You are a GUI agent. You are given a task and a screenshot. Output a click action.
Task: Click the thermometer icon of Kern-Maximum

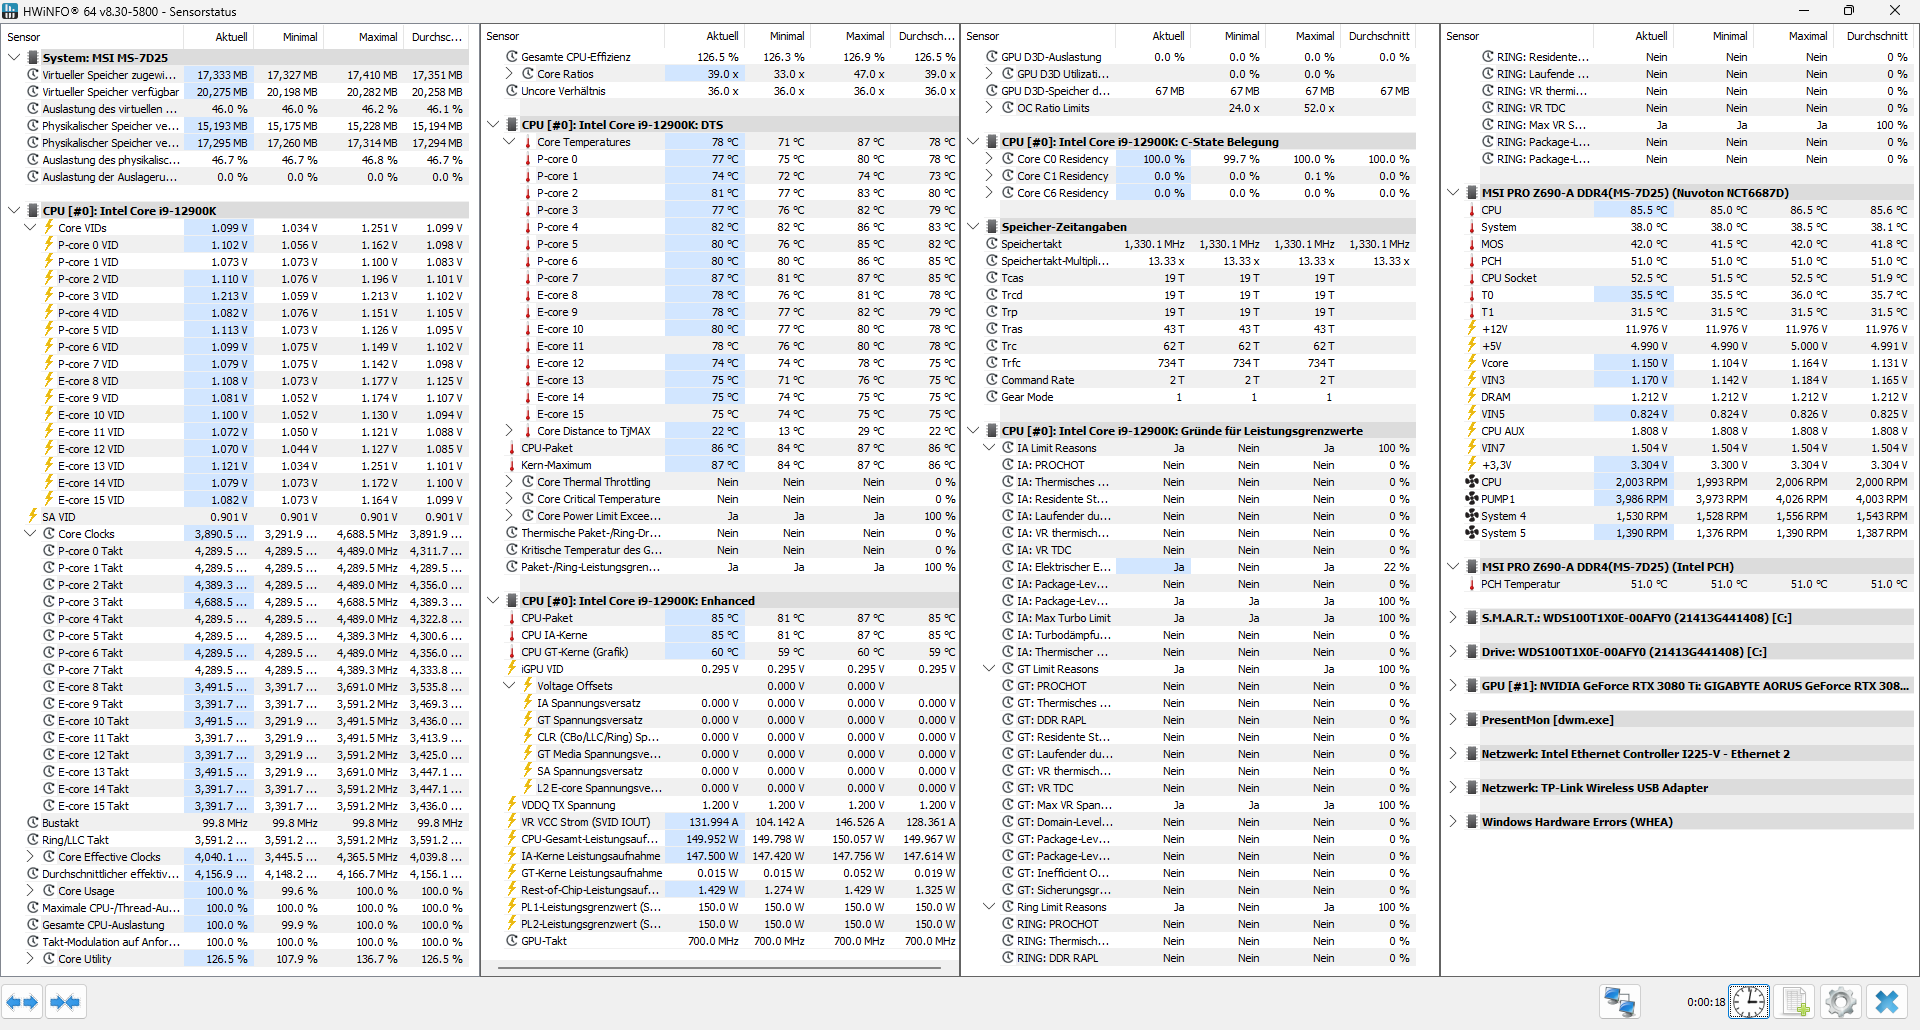click(512, 465)
